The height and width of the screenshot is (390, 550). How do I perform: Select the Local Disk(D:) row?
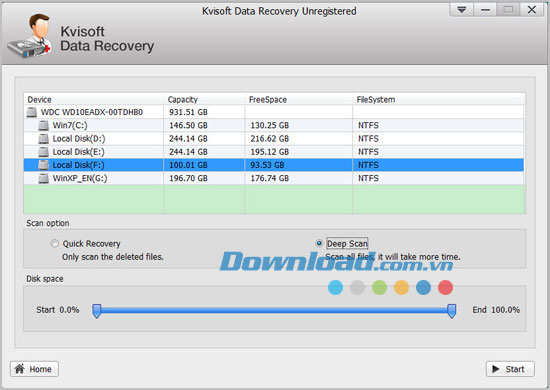274,139
